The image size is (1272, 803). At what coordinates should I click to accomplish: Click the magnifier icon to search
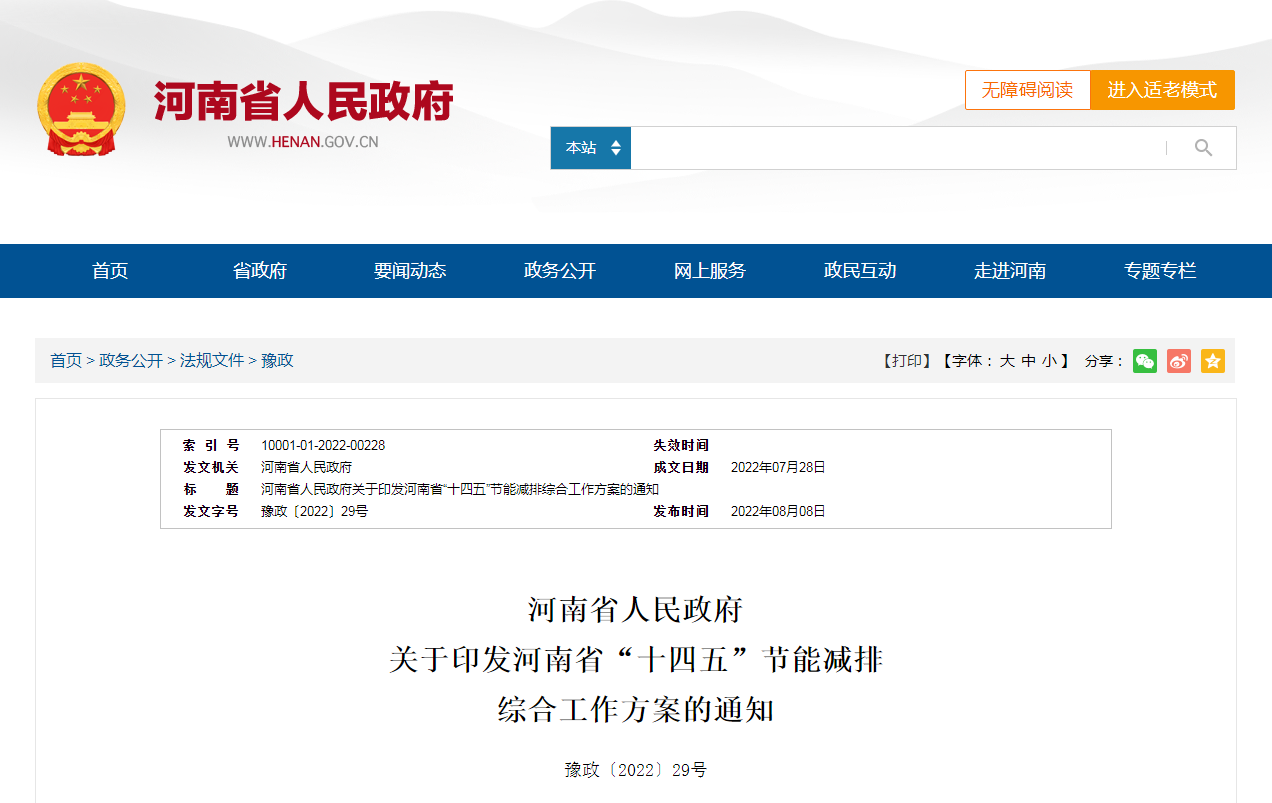(x=1201, y=147)
